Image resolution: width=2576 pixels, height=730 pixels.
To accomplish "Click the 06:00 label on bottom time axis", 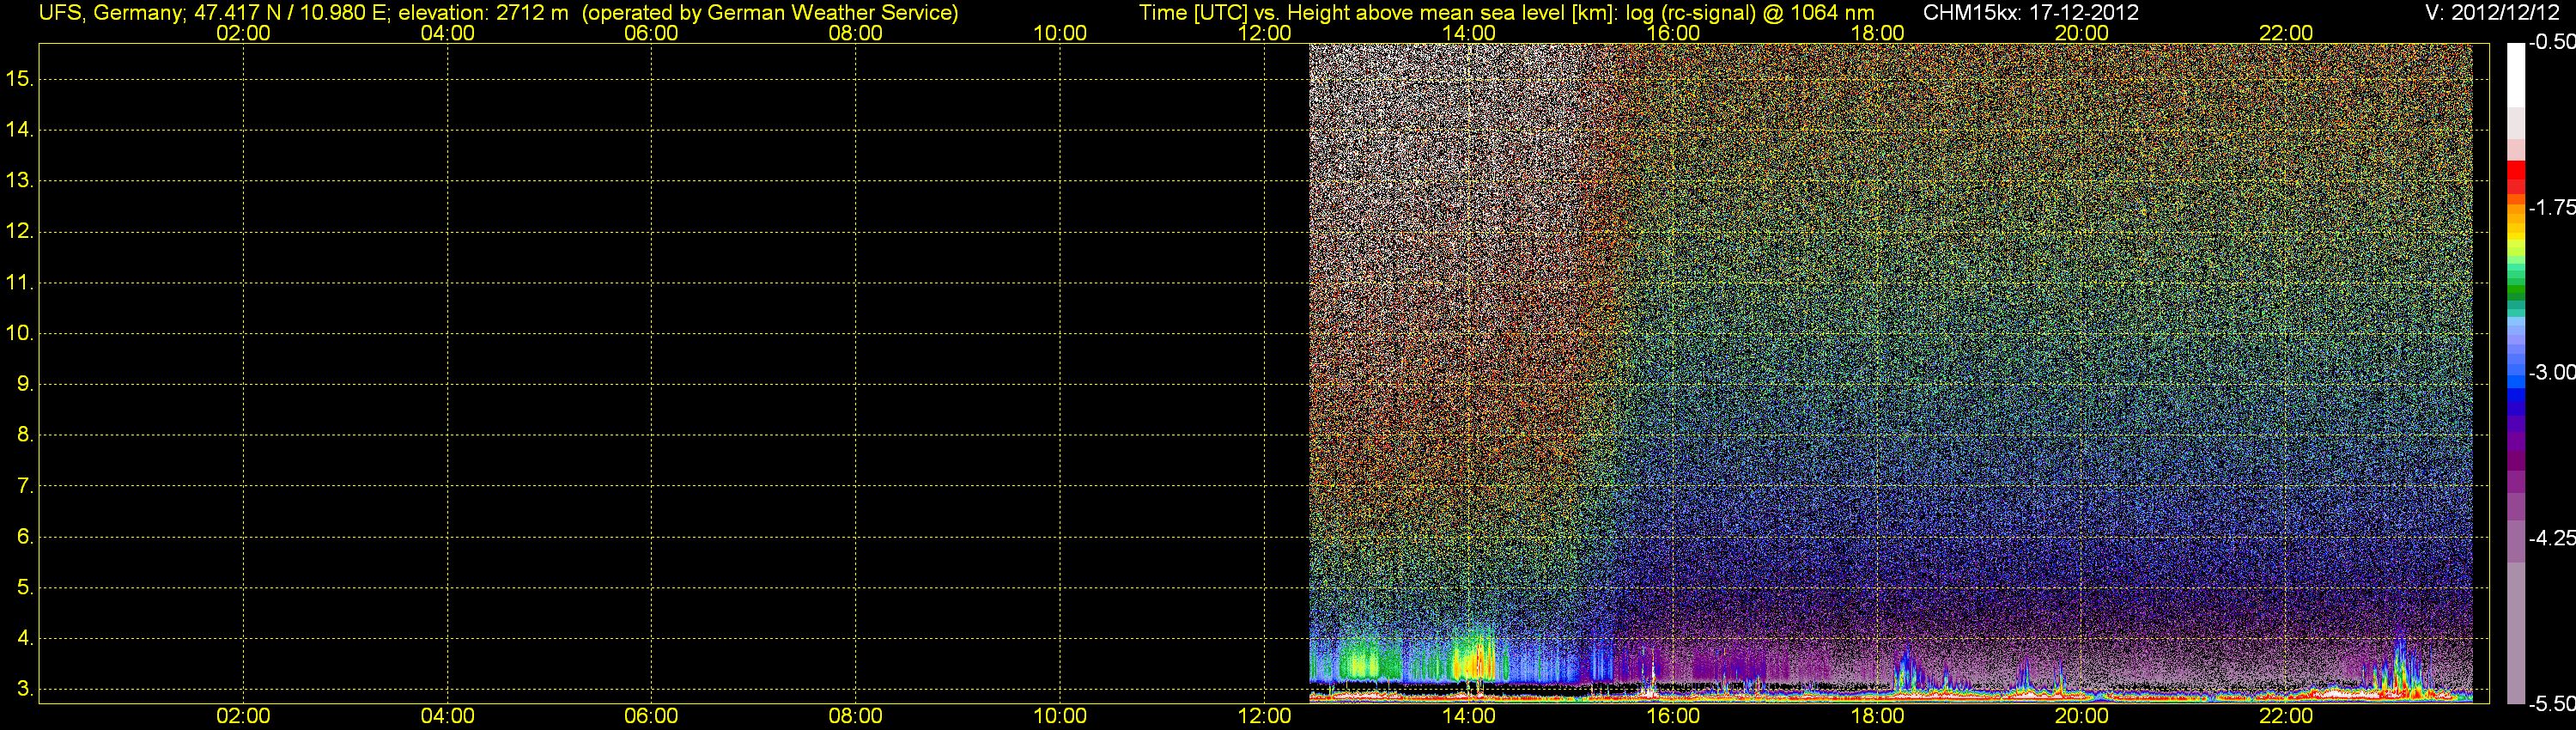I will point(651,716).
